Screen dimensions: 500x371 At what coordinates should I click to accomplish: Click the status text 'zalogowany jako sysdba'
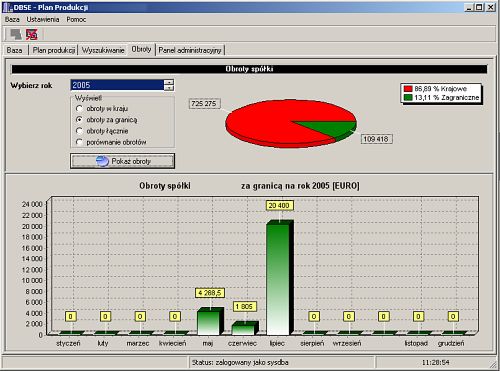(252, 362)
